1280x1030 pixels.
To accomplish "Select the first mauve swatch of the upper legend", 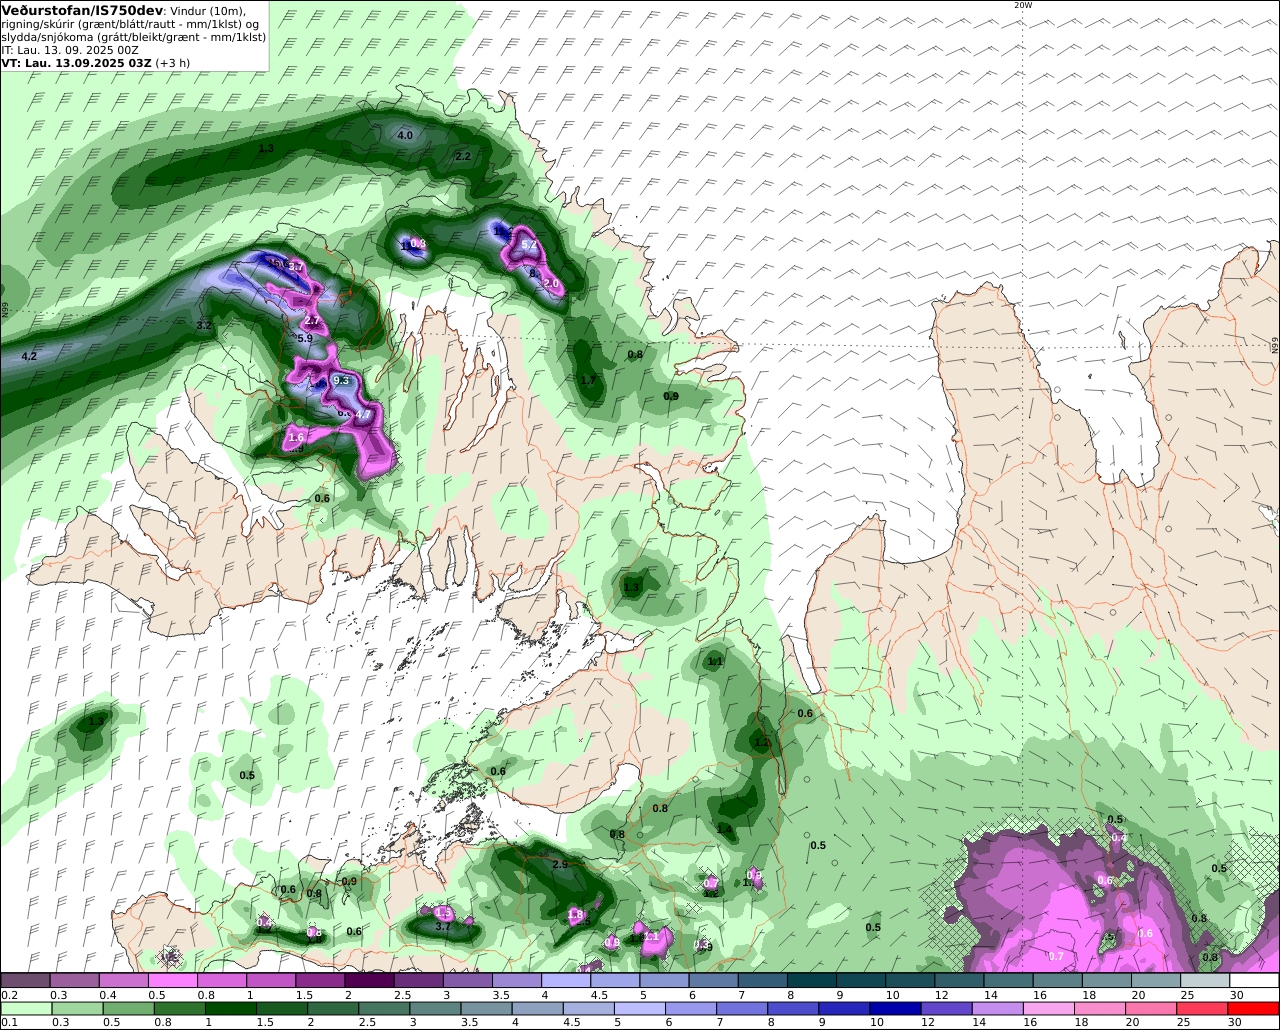I will (x=25, y=980).
